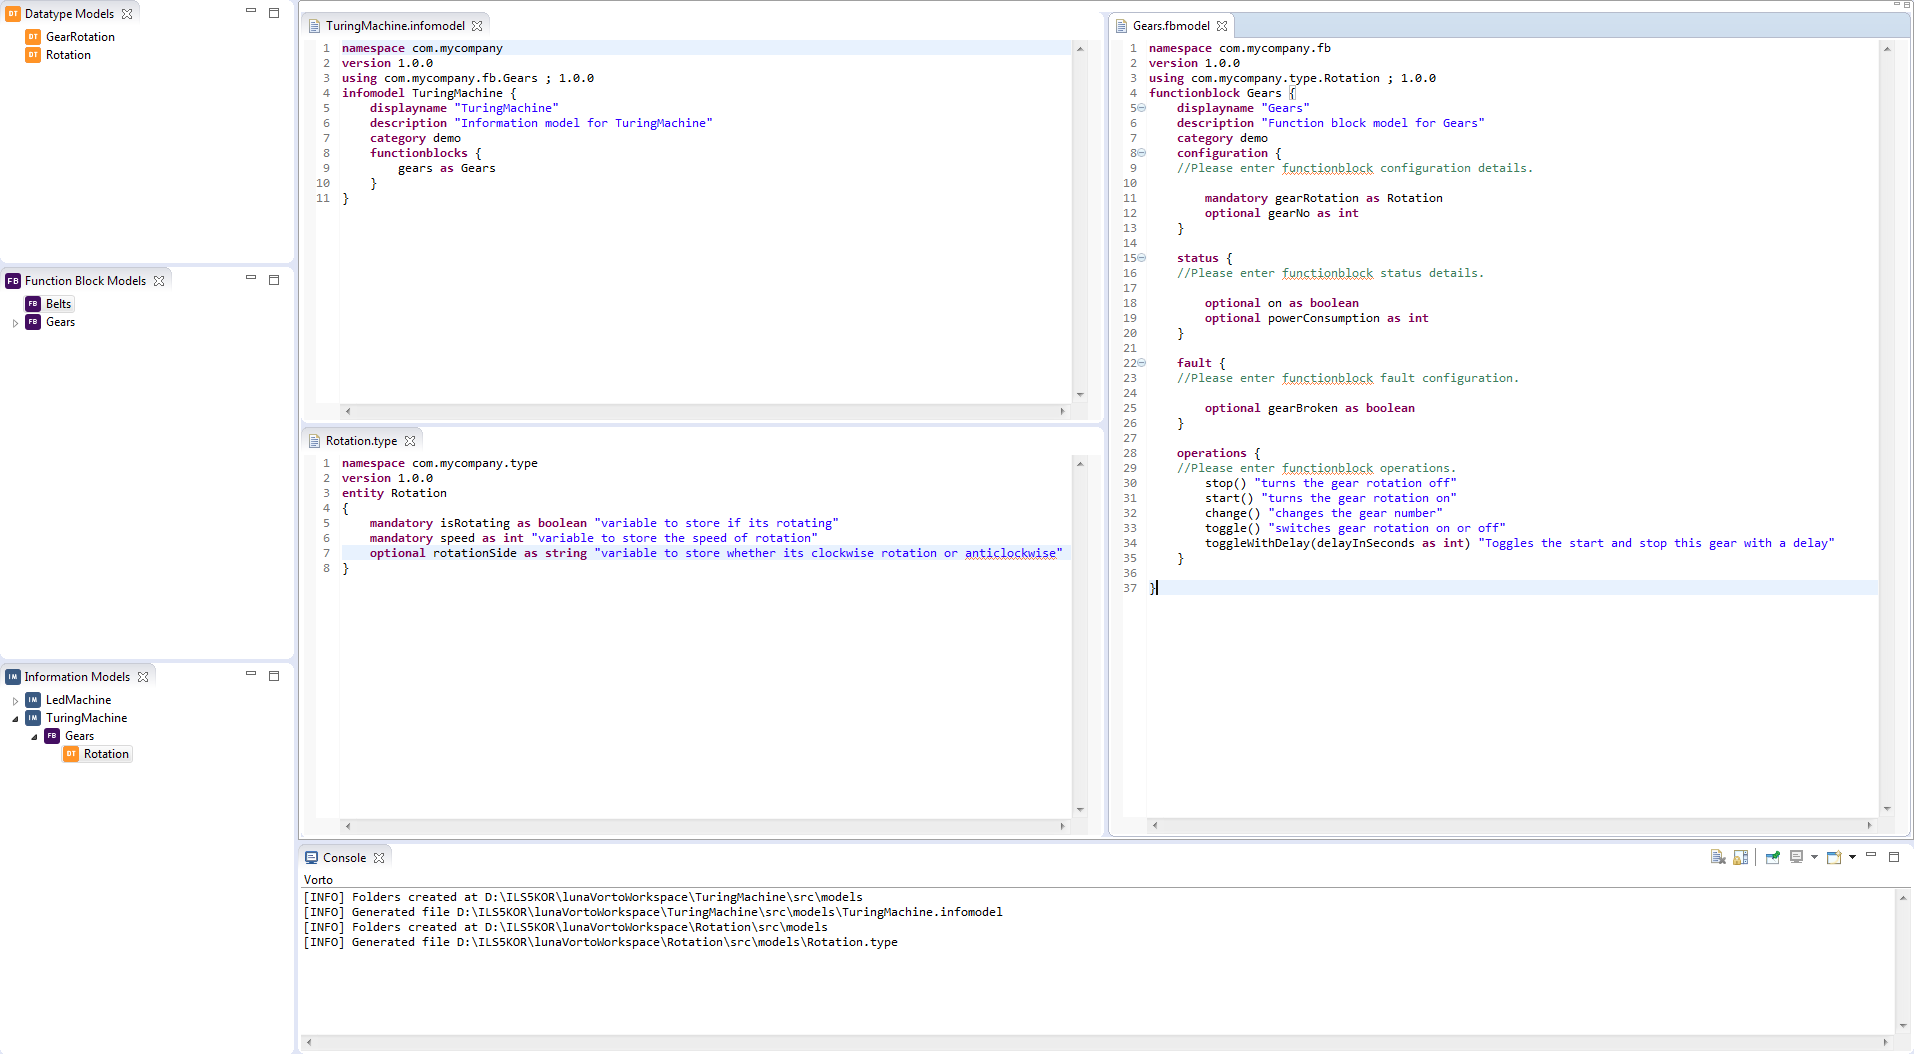Switch to Rotation.type editor tab
The height and width of the screenshot is (1054, 1914).
(361, 441)
